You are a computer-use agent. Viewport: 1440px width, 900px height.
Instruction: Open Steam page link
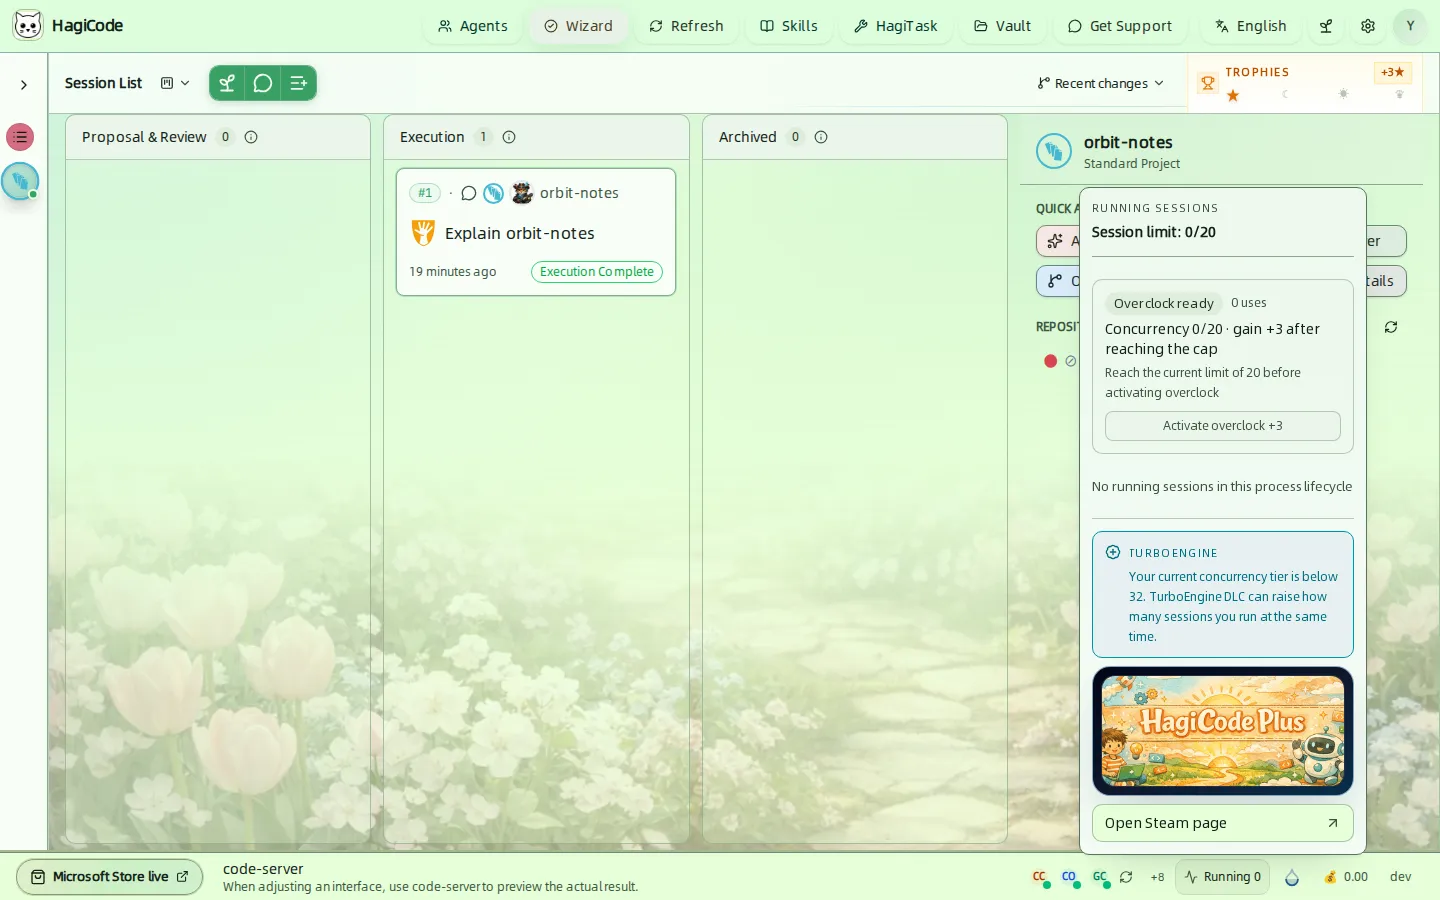click(x=1223, y=823)
